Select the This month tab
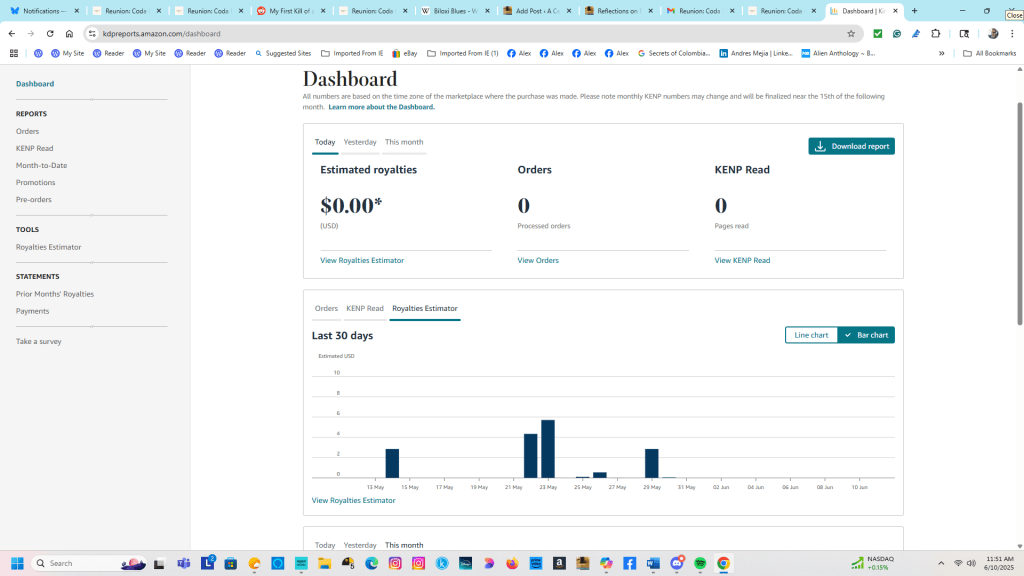 404,142
